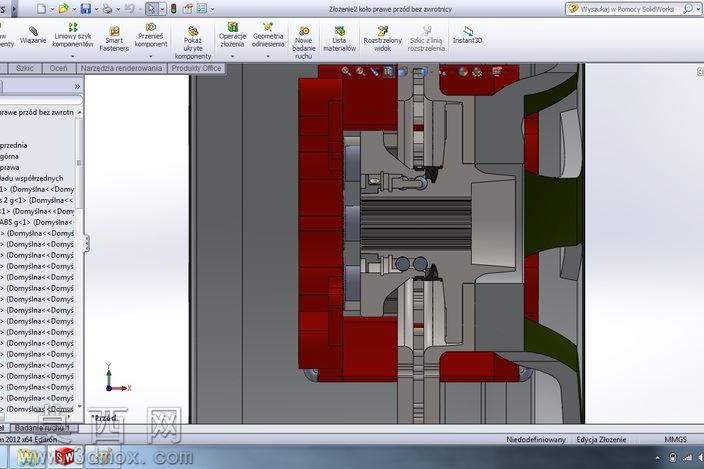The image size is (704, 469).
Task: Click the Wiązanie (Mate) tool
Action: (x=33, y=35)
